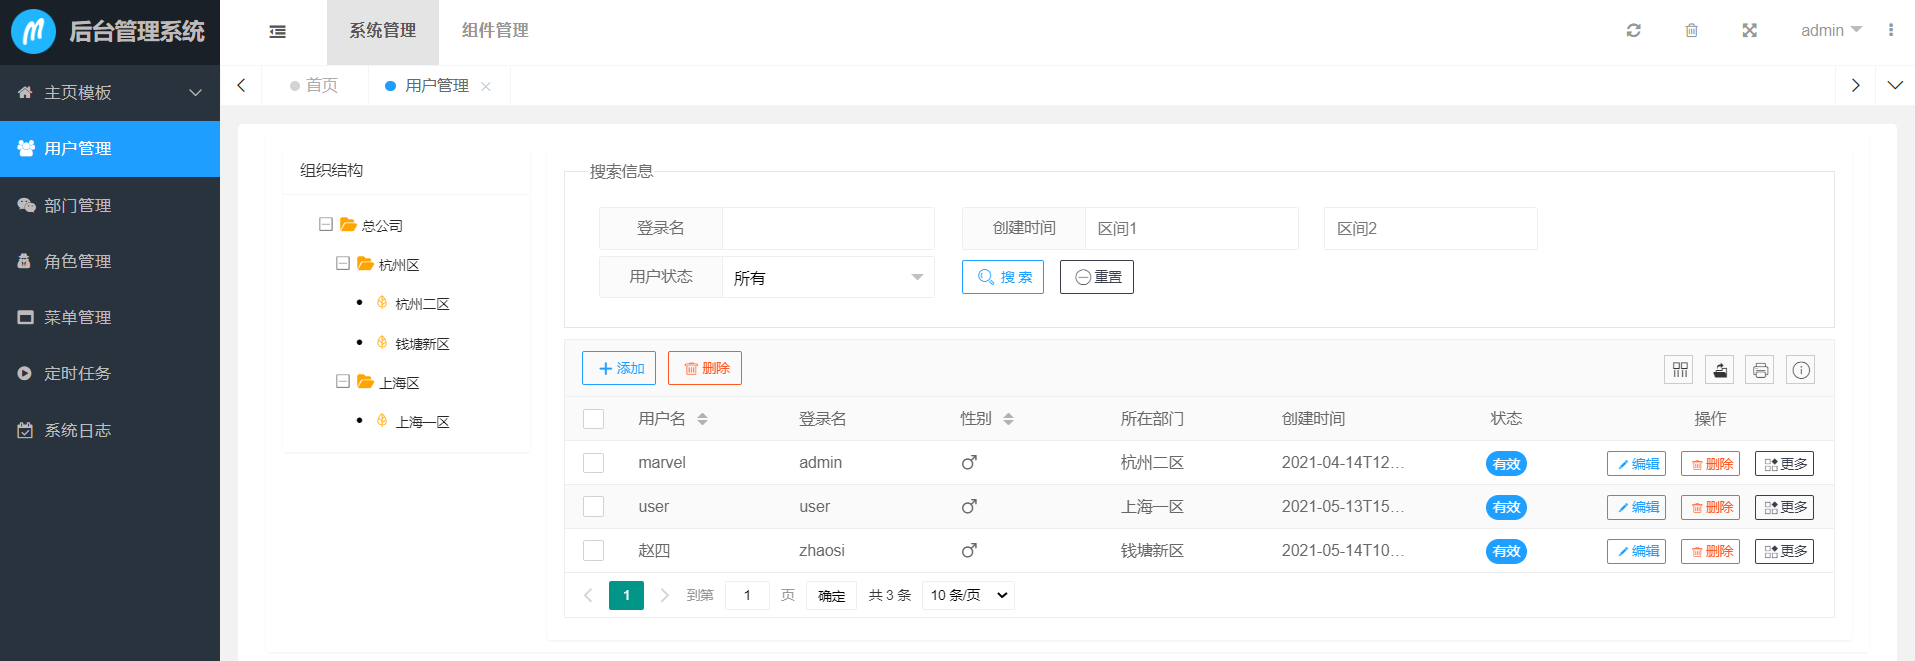Click the refresh icon in top header
Image resolution: width=1915 pixels, height=661 pixels.
tap(1633, 30)
